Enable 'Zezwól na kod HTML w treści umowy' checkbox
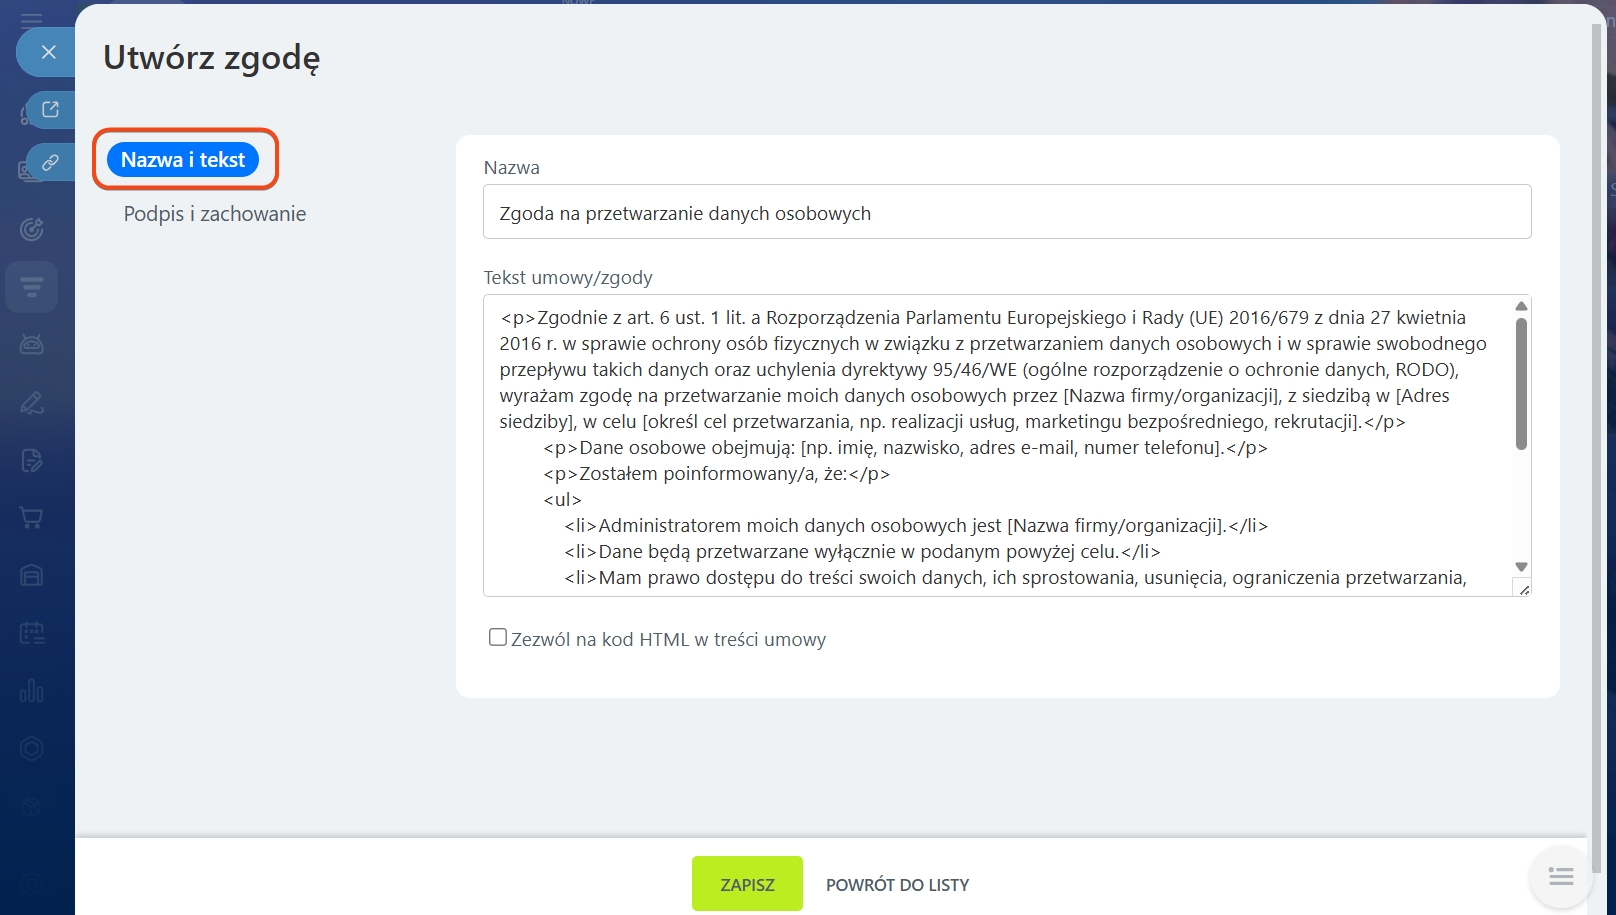Screen dimensions: 1616x915 498,637
